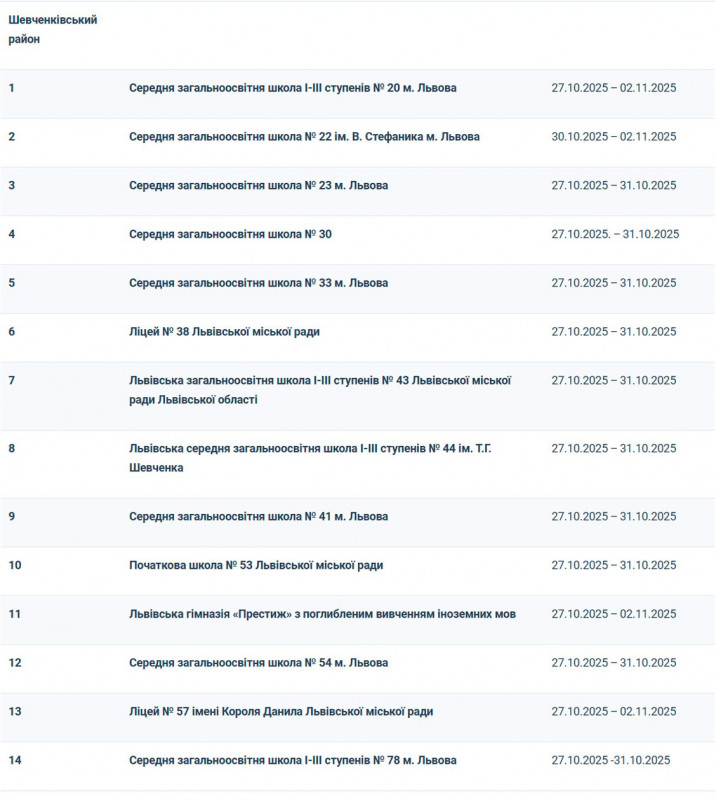Select school № 33 м. Львова row
The width and height of the screenshot is (716, 800).
(x=258, y=283)
